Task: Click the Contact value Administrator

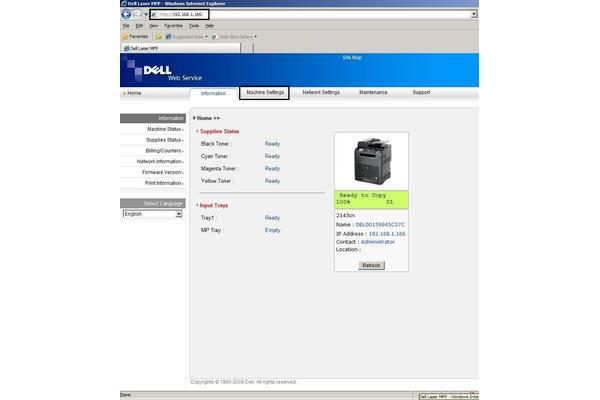Action: [x=377, y=242]
